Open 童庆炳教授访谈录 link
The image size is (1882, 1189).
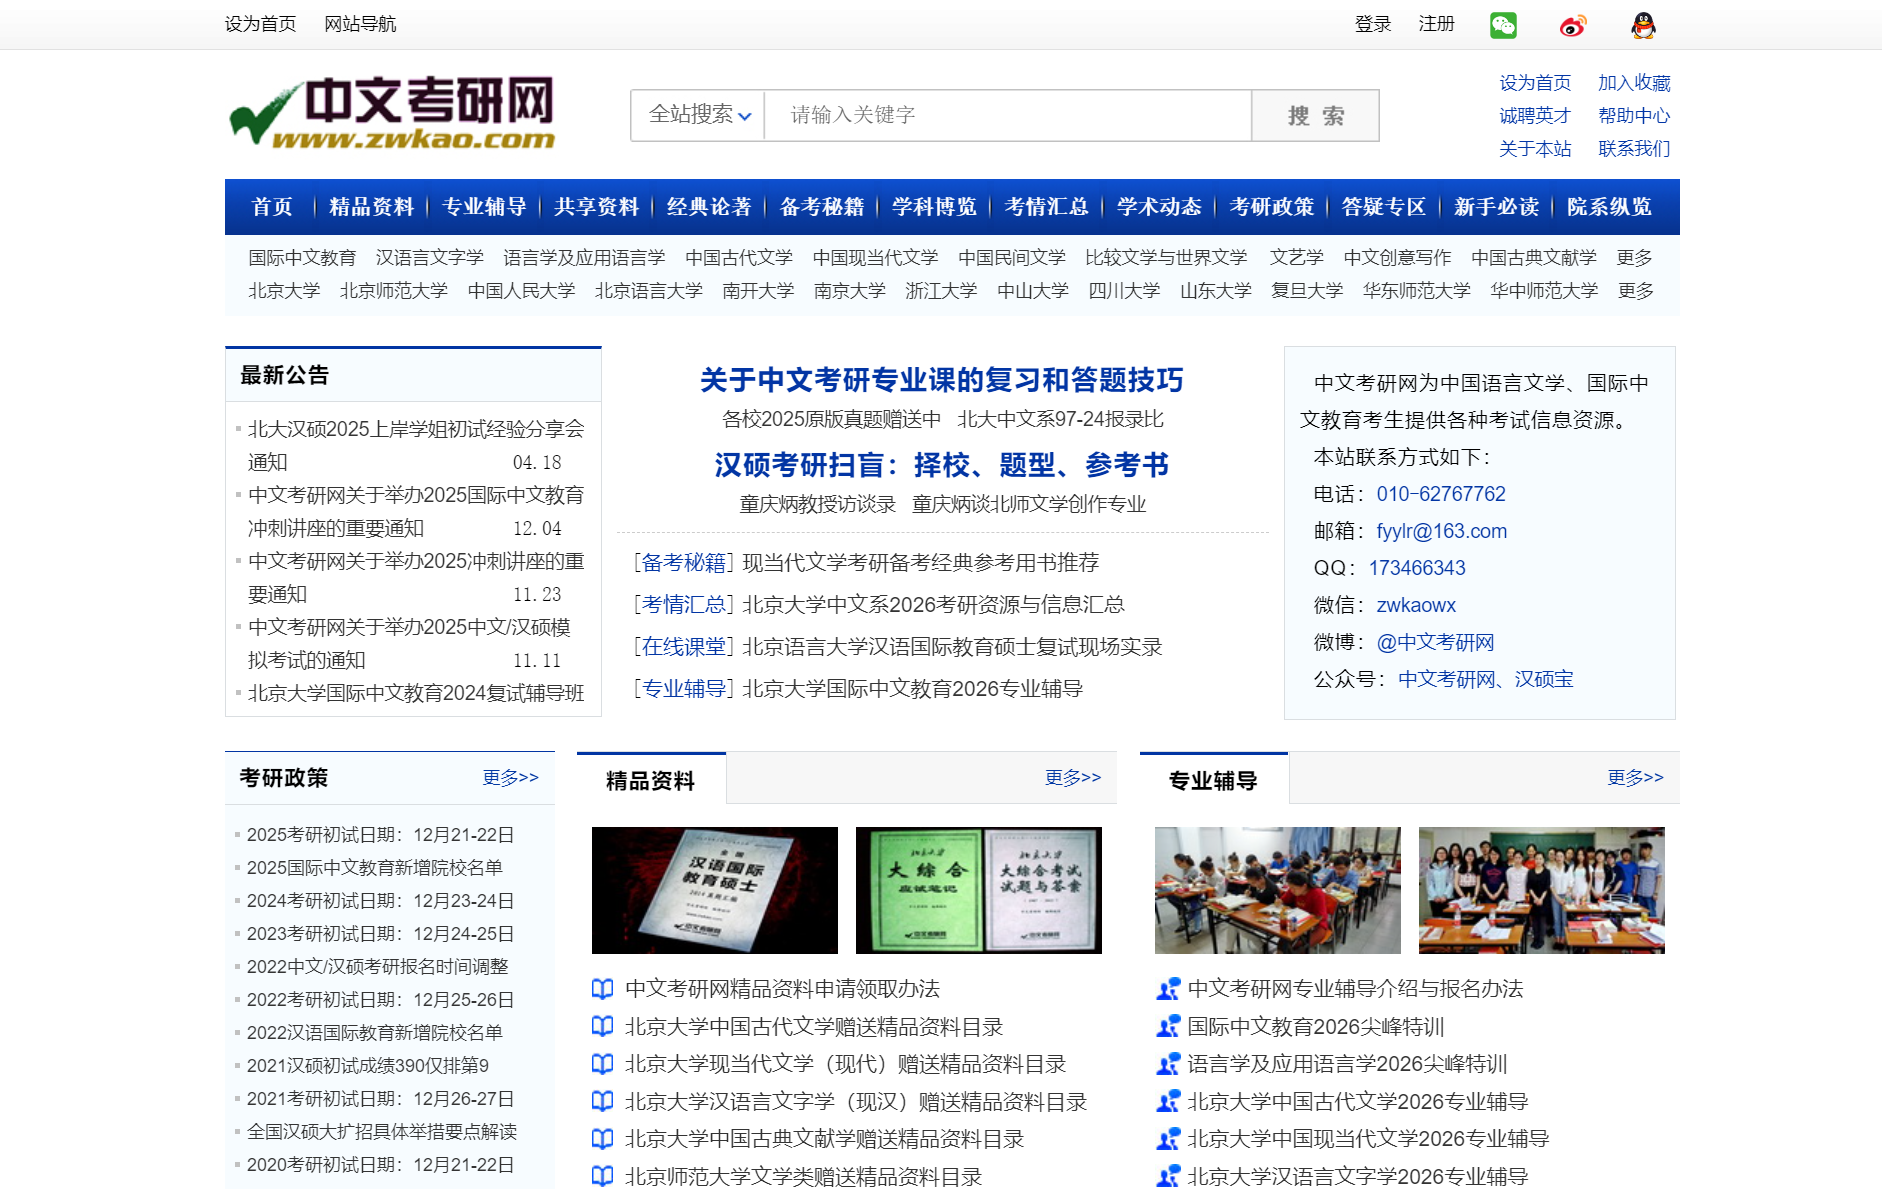pos(817,505)
